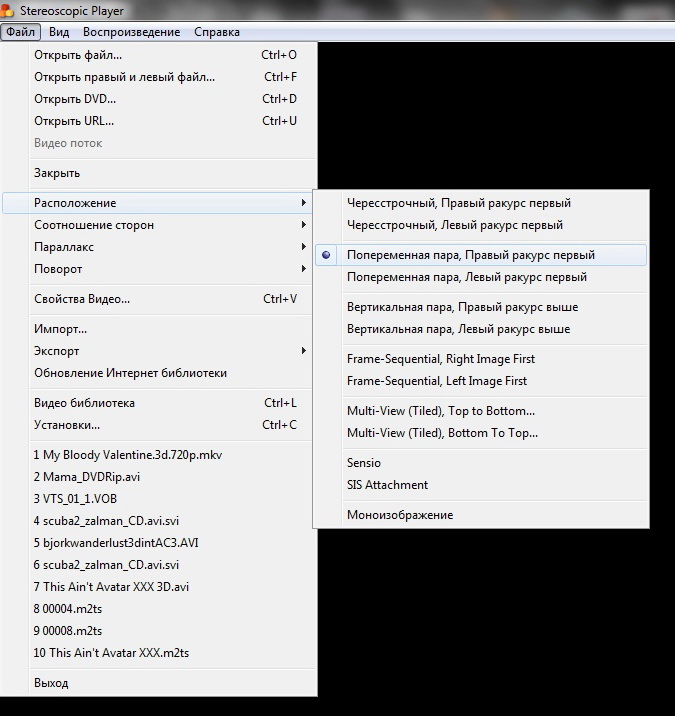Expand the Параллакс submenu
The height and width of the screenshot is (716, 675).
coord(159,247)
